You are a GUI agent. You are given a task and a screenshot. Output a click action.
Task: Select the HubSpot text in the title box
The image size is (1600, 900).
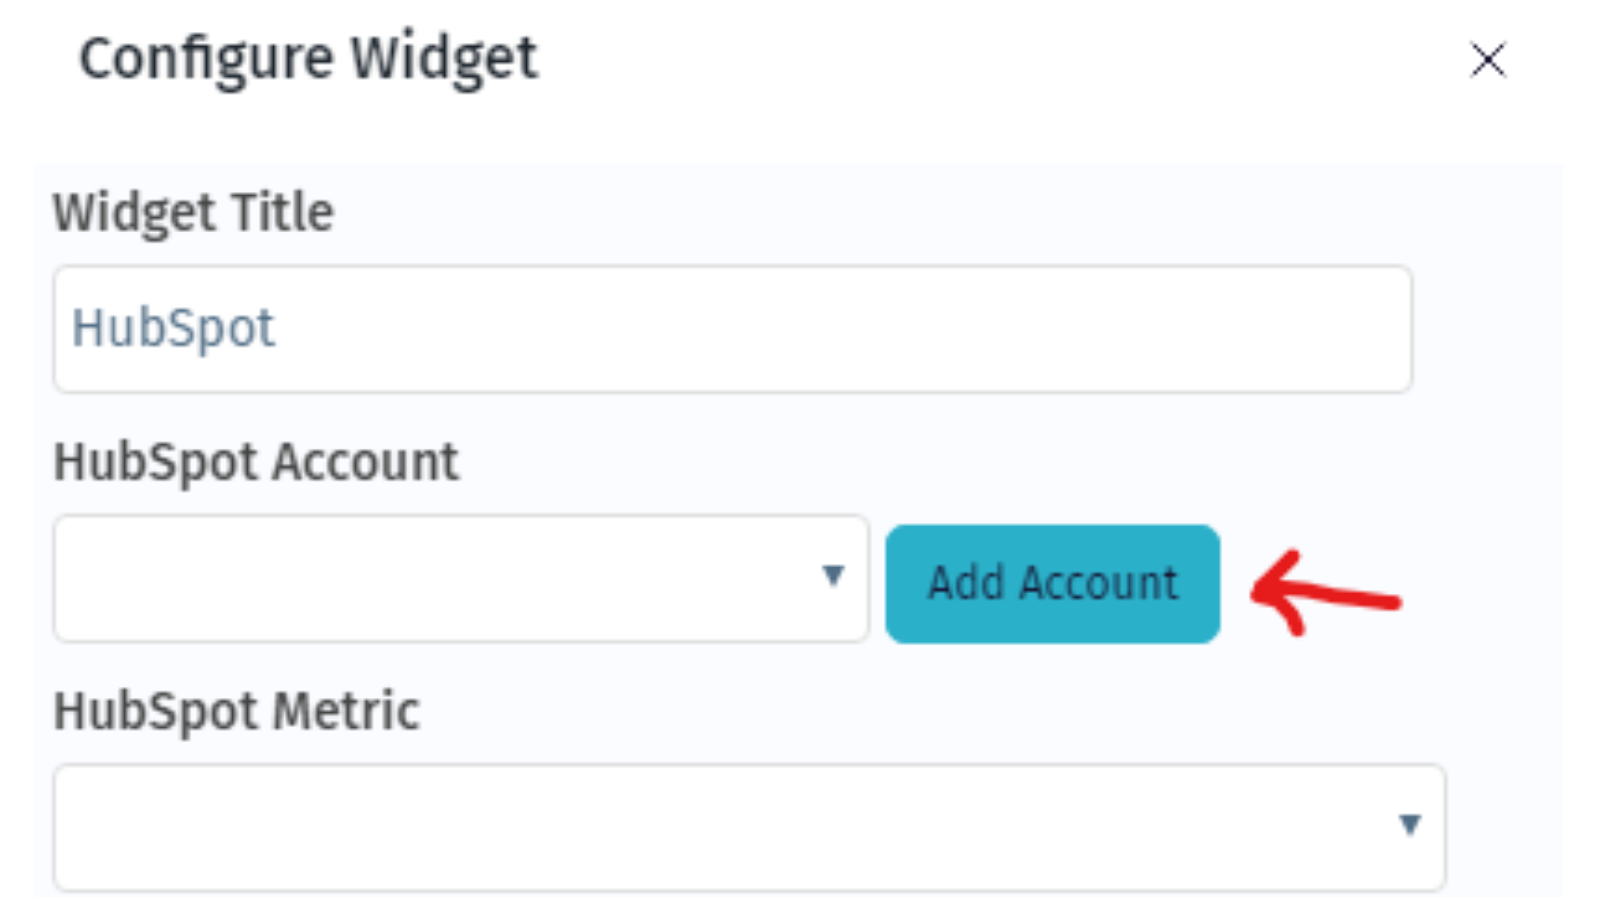(175, 327)
